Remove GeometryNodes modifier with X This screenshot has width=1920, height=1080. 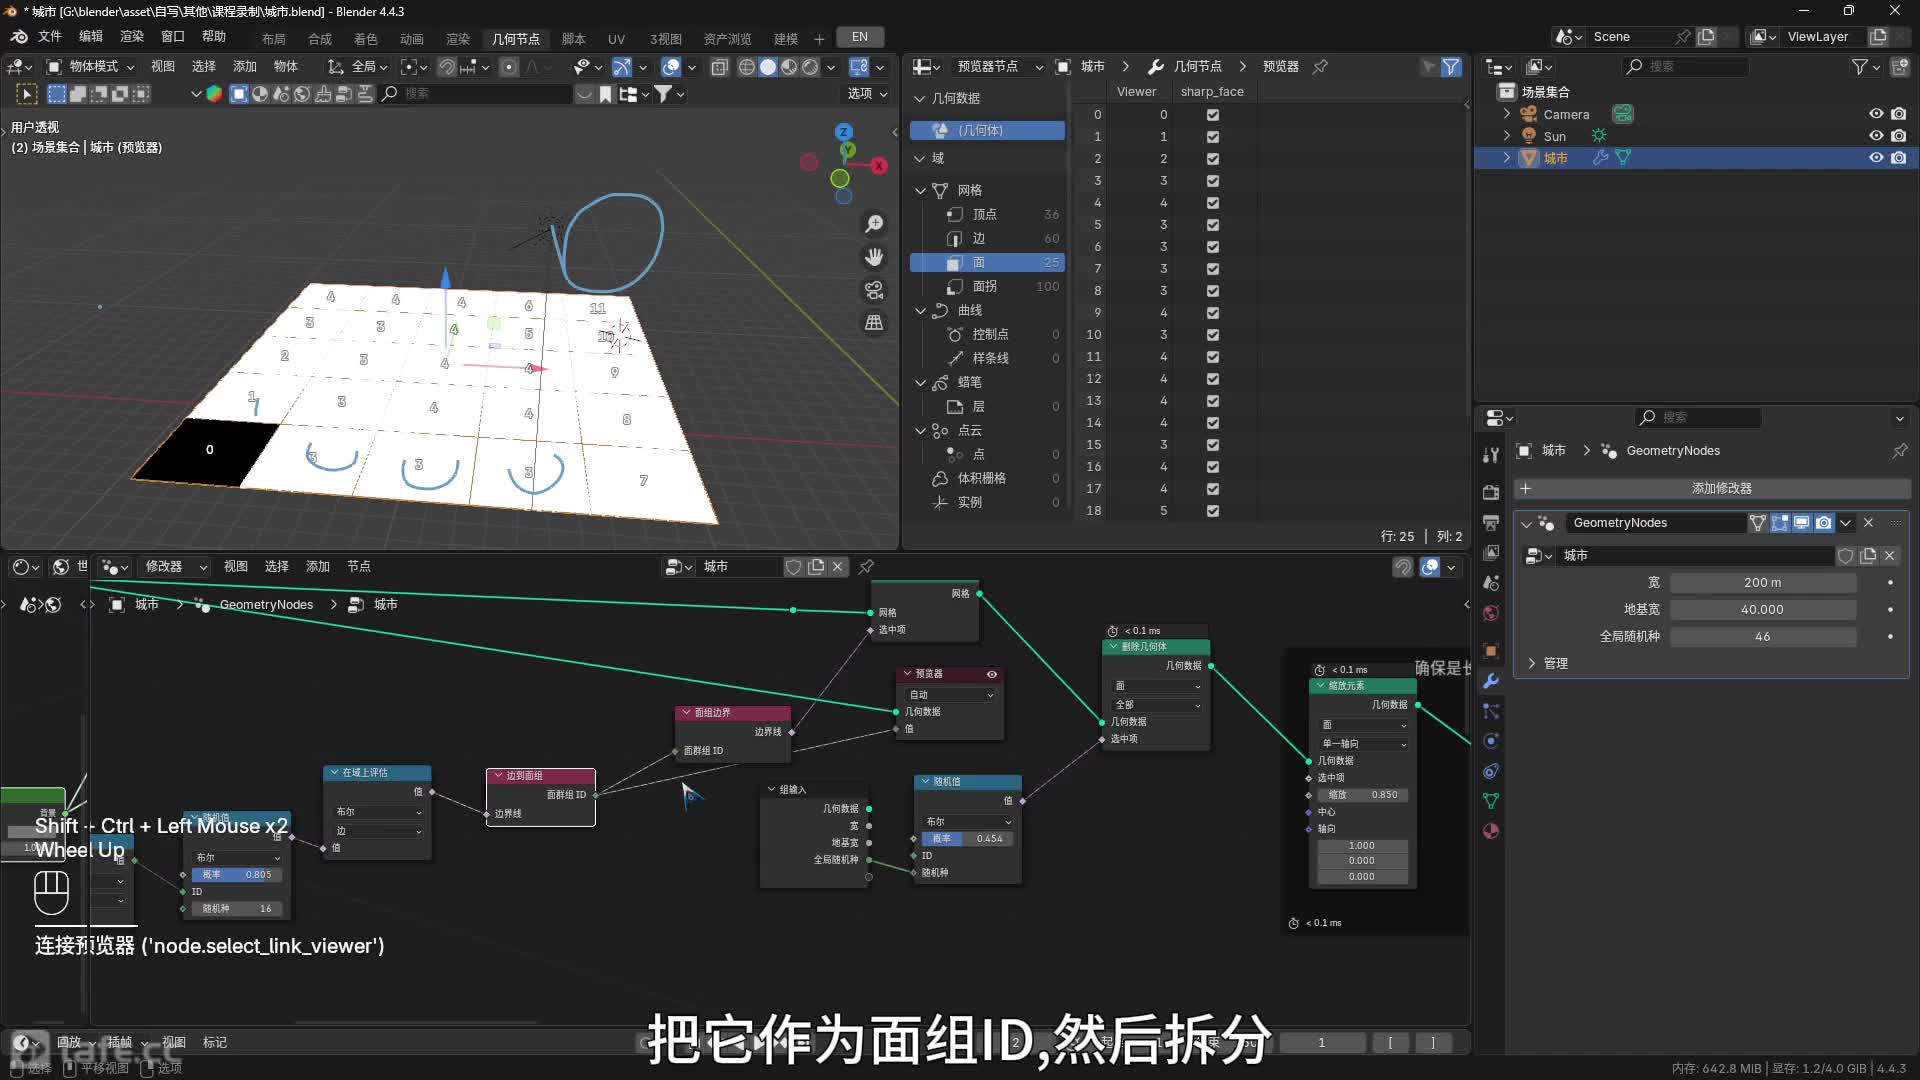point(1868,523)
